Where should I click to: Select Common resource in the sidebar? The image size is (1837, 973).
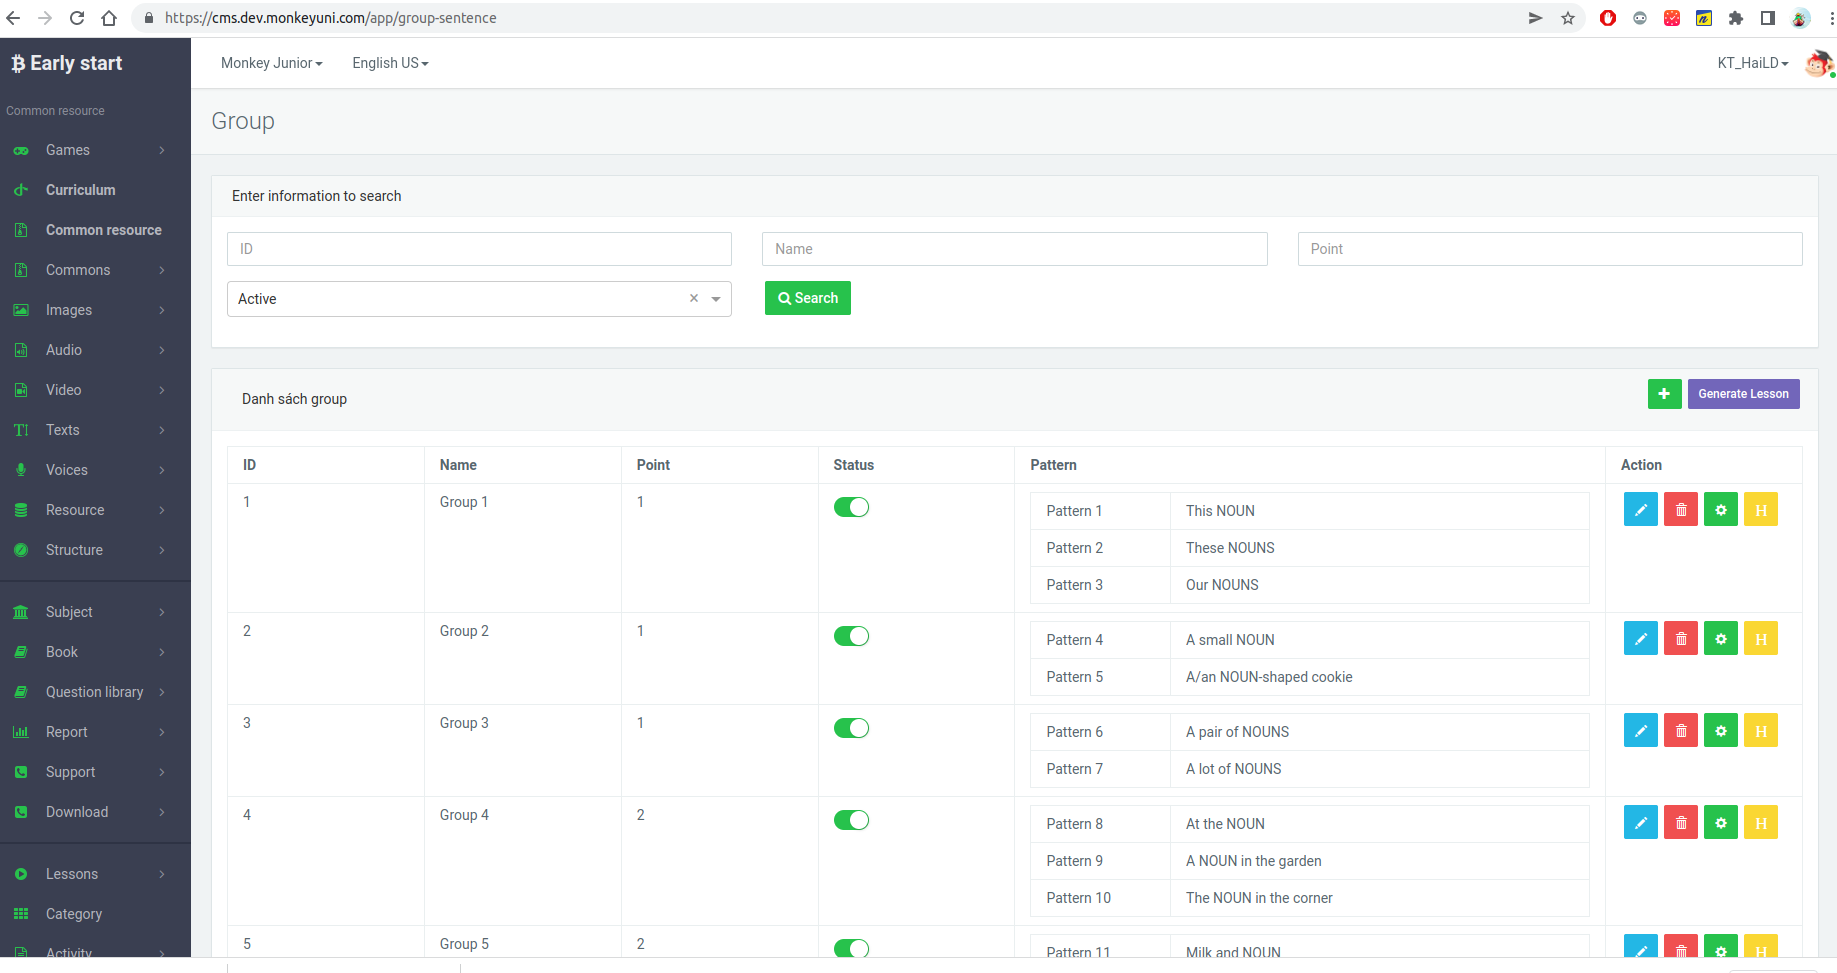[95, 230]
